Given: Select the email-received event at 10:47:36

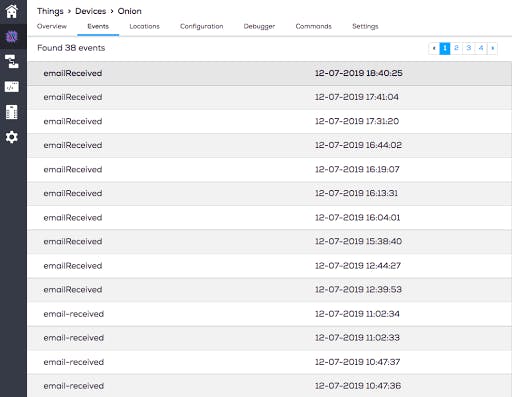Looking at the screenshot, I should pyautogui.click(x=270, y=386).
